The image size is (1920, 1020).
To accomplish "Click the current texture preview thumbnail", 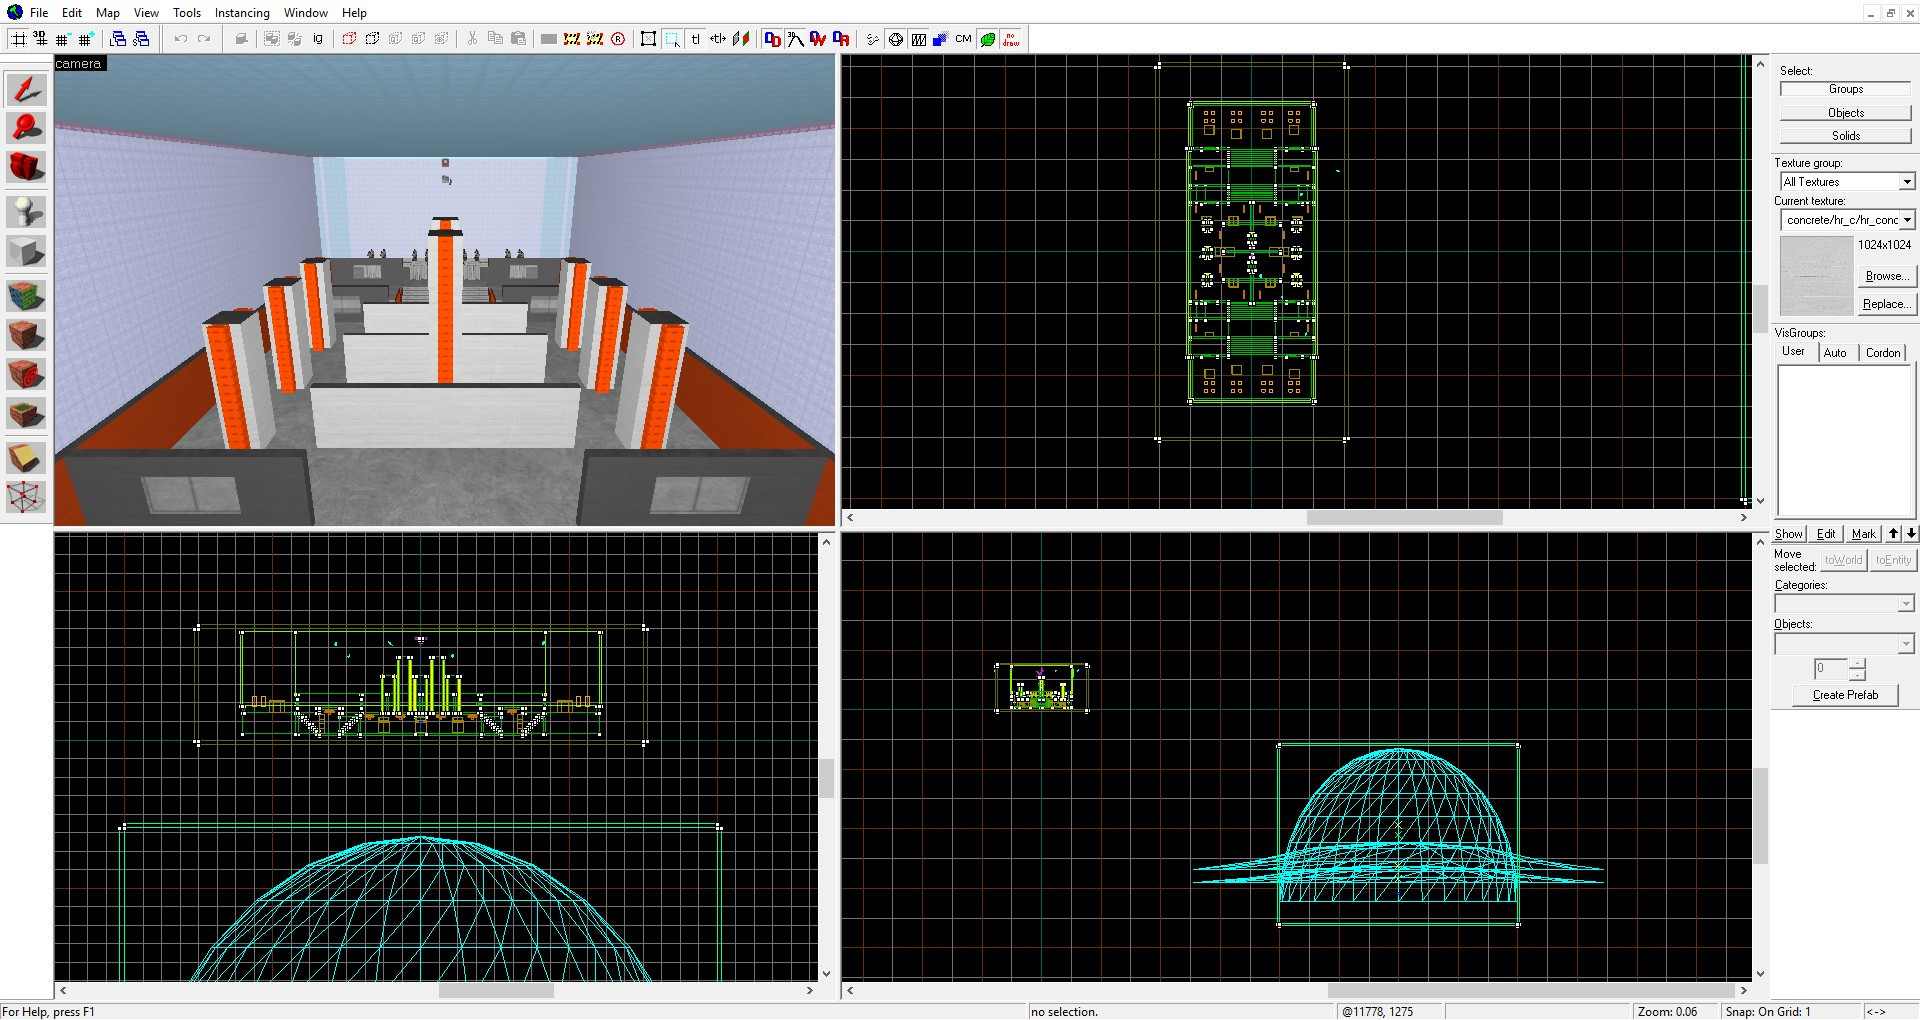I will (x=1817, y=276).
